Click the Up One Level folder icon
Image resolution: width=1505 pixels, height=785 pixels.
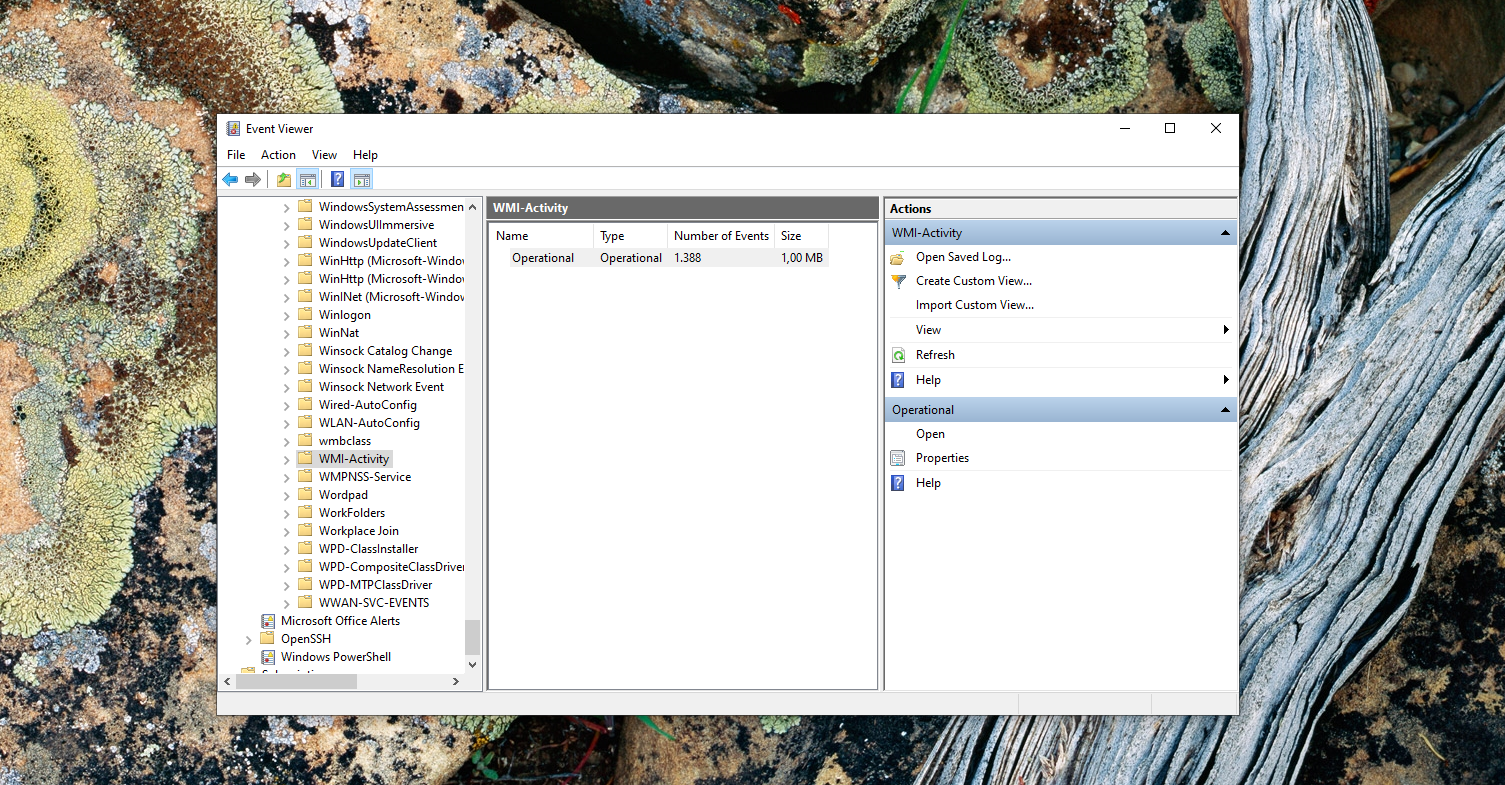pyautogui.click(x=284, y=179)
